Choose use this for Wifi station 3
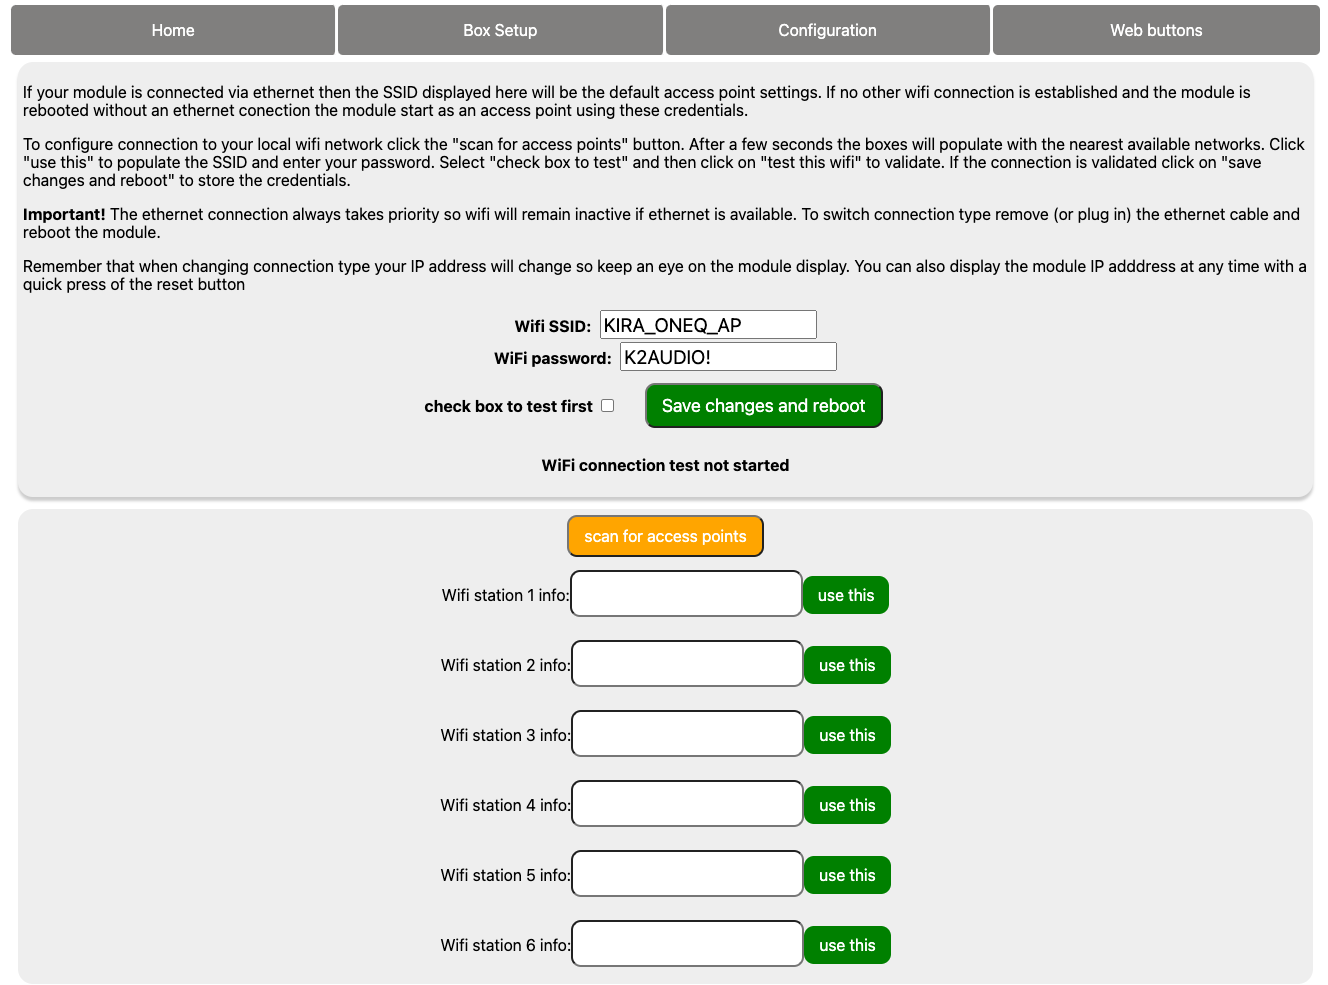 pos(847,735)
